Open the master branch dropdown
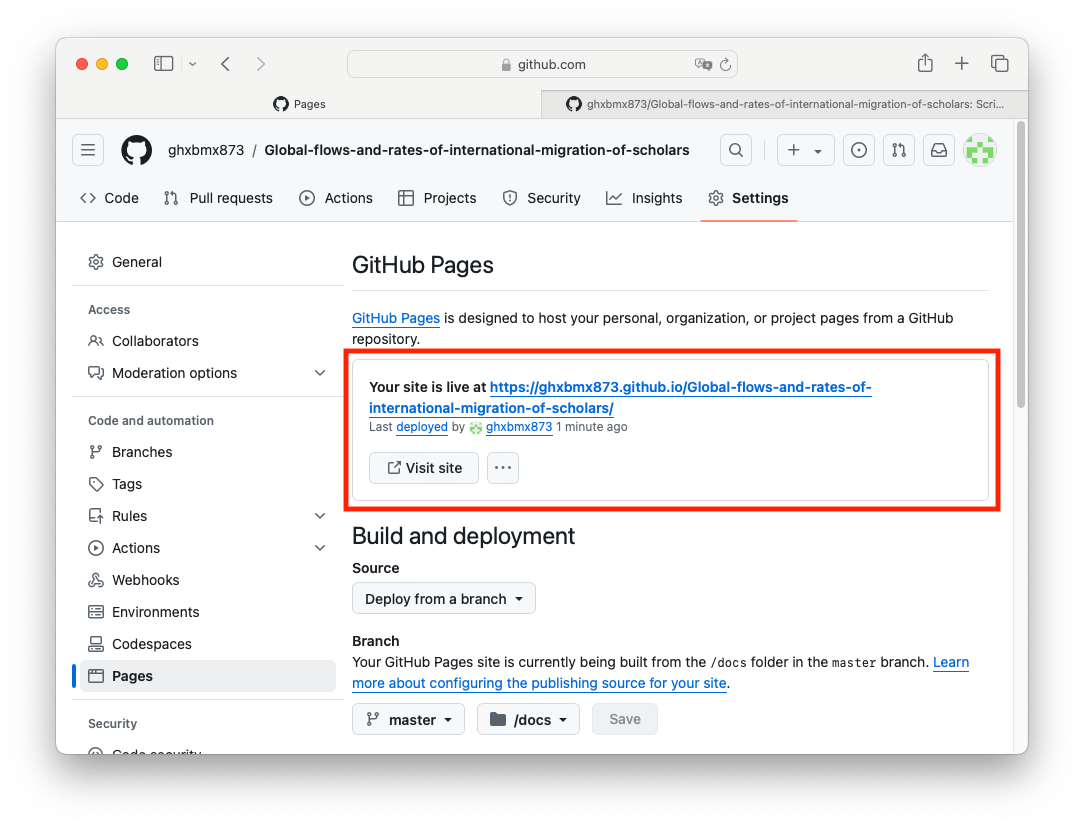This screenshot has width=1084, height=828. pyautogui.click(x=409, y=720)
